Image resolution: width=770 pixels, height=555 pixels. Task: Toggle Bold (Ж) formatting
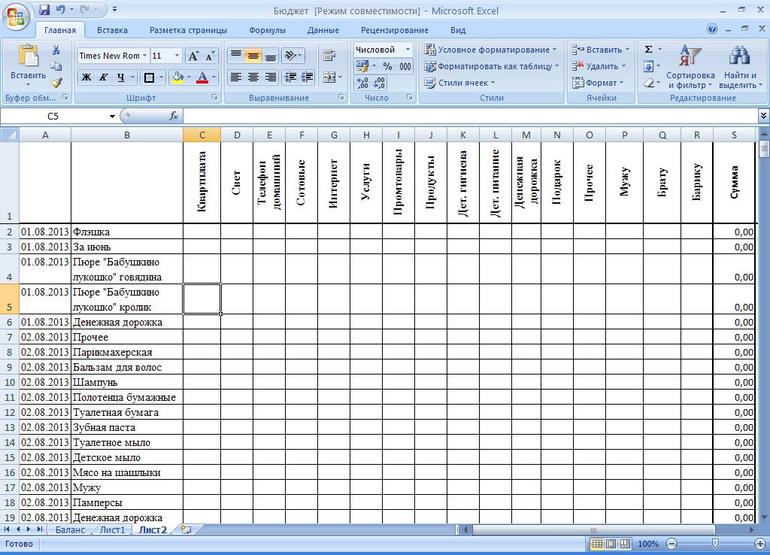click(87, 77)
